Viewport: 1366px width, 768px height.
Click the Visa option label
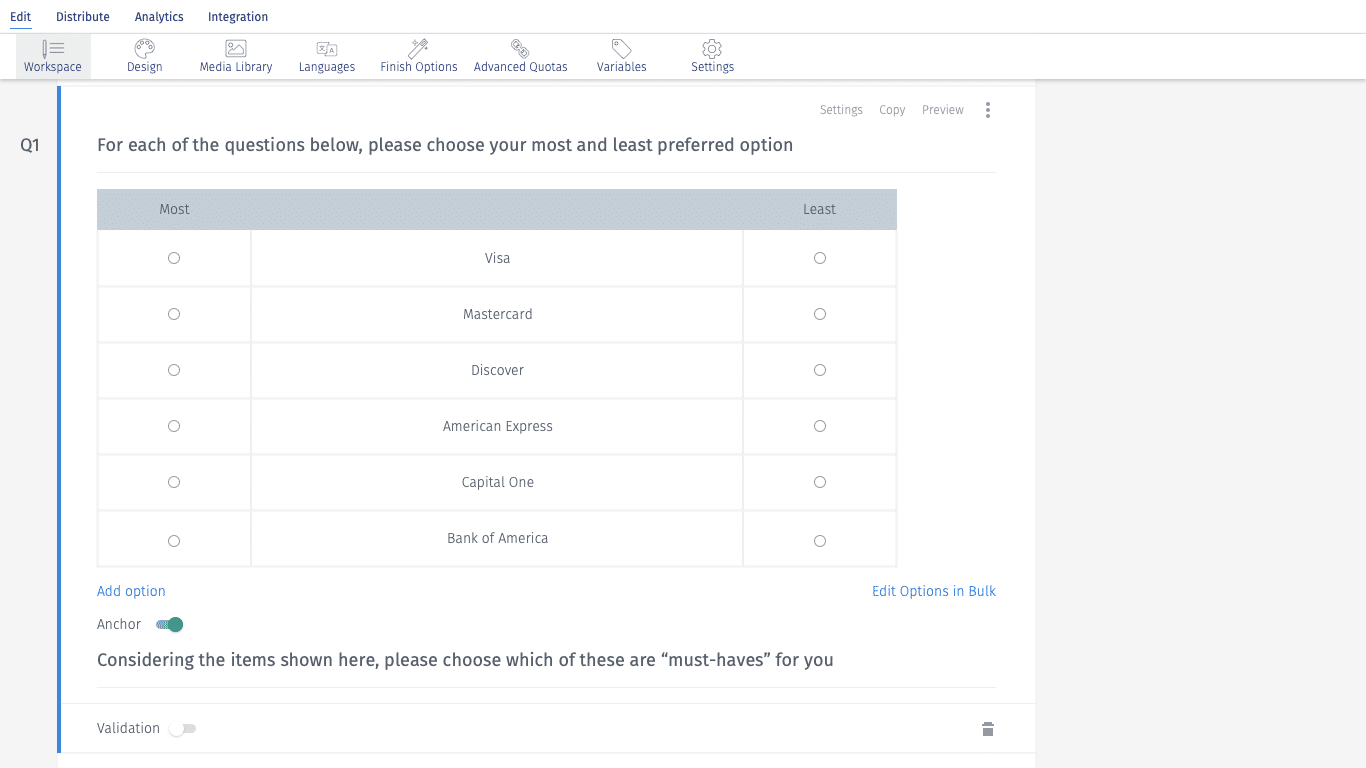coord(497,258)
